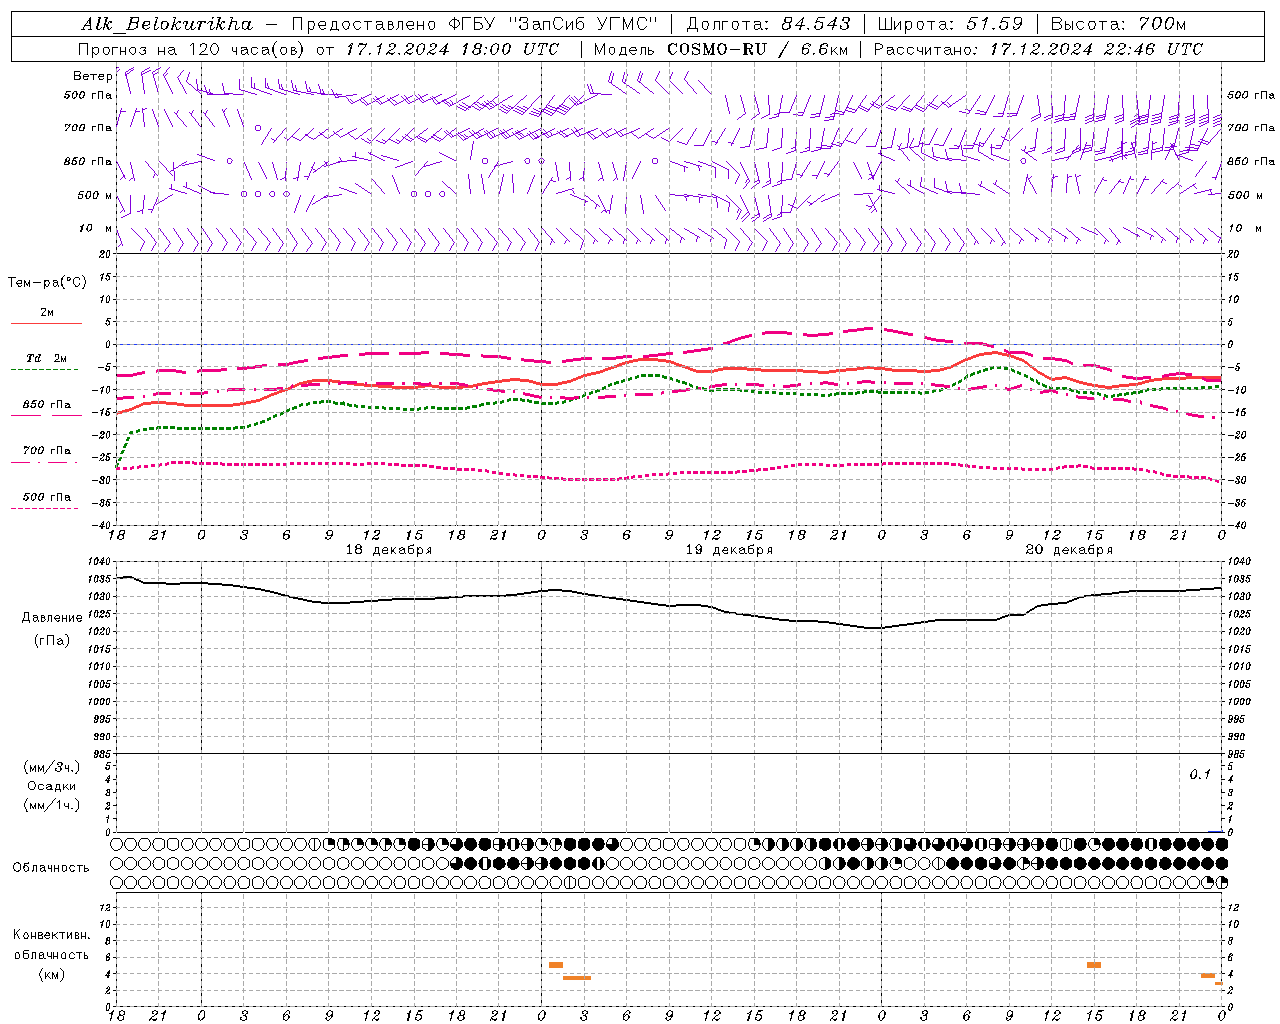Click the 'Тем-ра(°C)' temperature panel label
1280x1024 pixels.
click(47, 283)
